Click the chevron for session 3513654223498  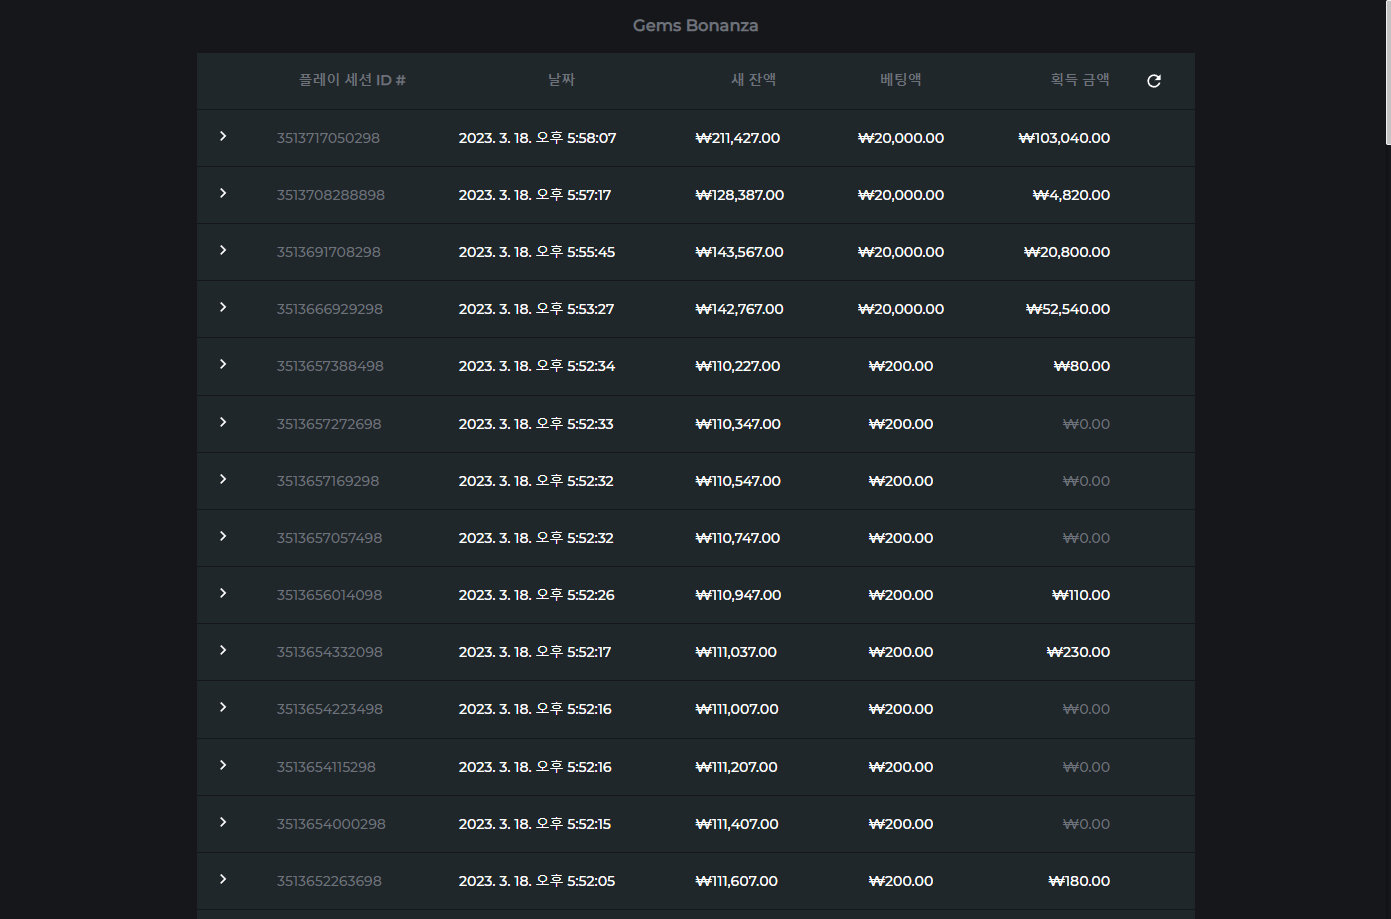click(223, 707)
